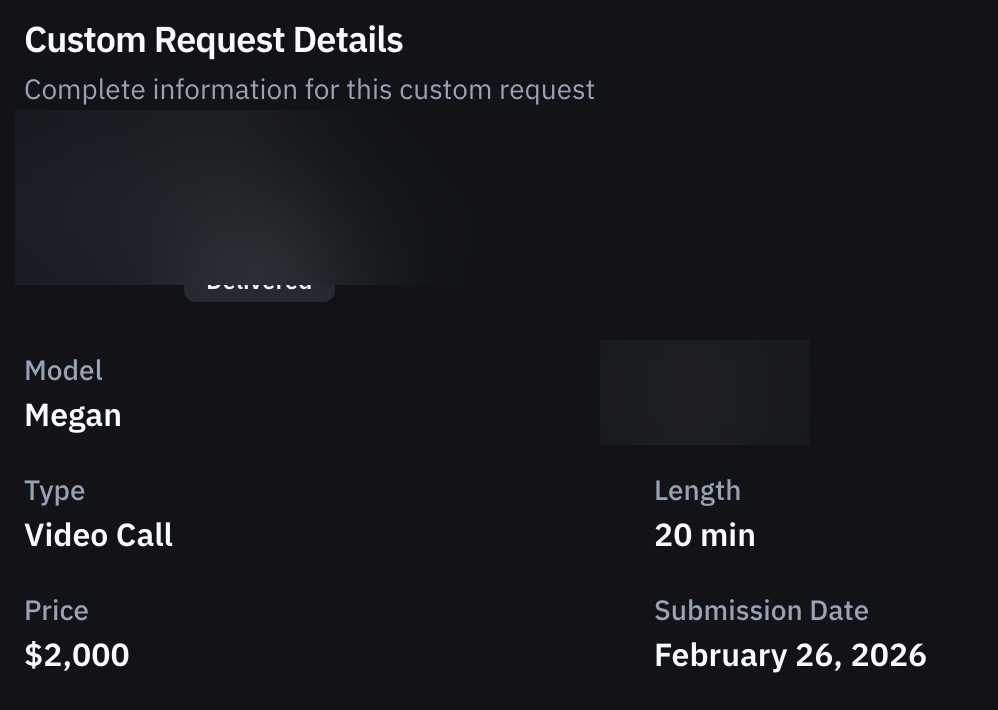Image resolution: width=998 pixels, height=710 pixels.
Task: Click the Length field label
Action: (x=697, y=490)
